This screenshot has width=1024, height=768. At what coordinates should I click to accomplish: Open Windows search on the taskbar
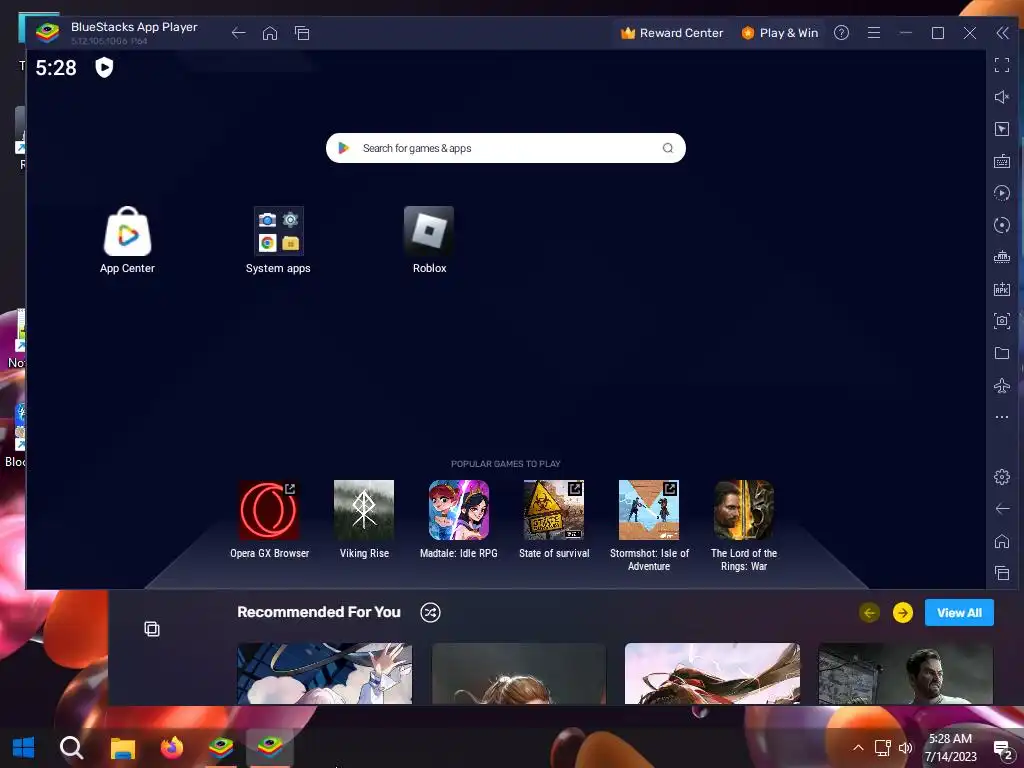71,747
